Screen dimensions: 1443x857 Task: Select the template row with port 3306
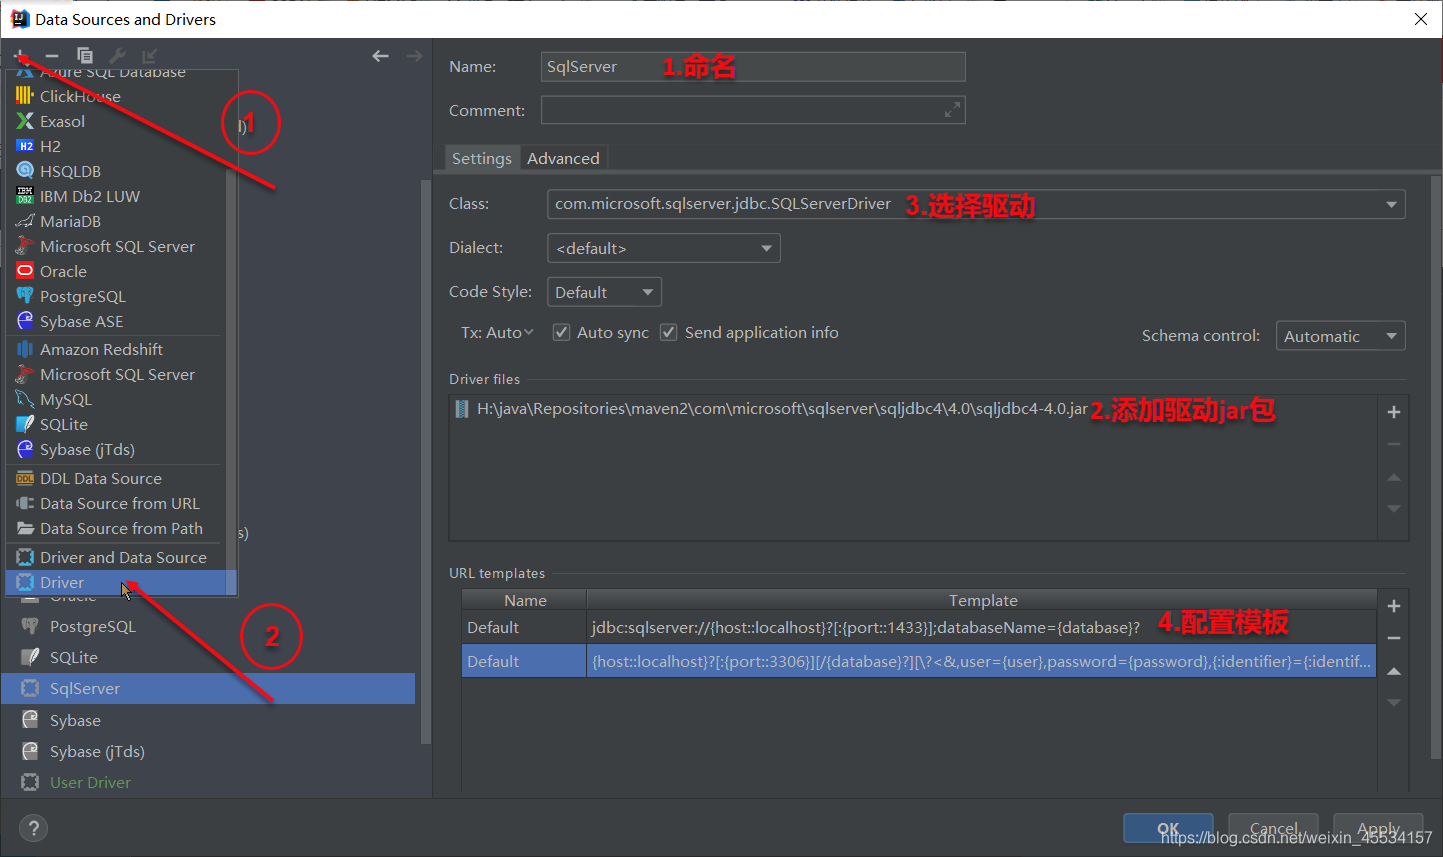coord(918,661)
